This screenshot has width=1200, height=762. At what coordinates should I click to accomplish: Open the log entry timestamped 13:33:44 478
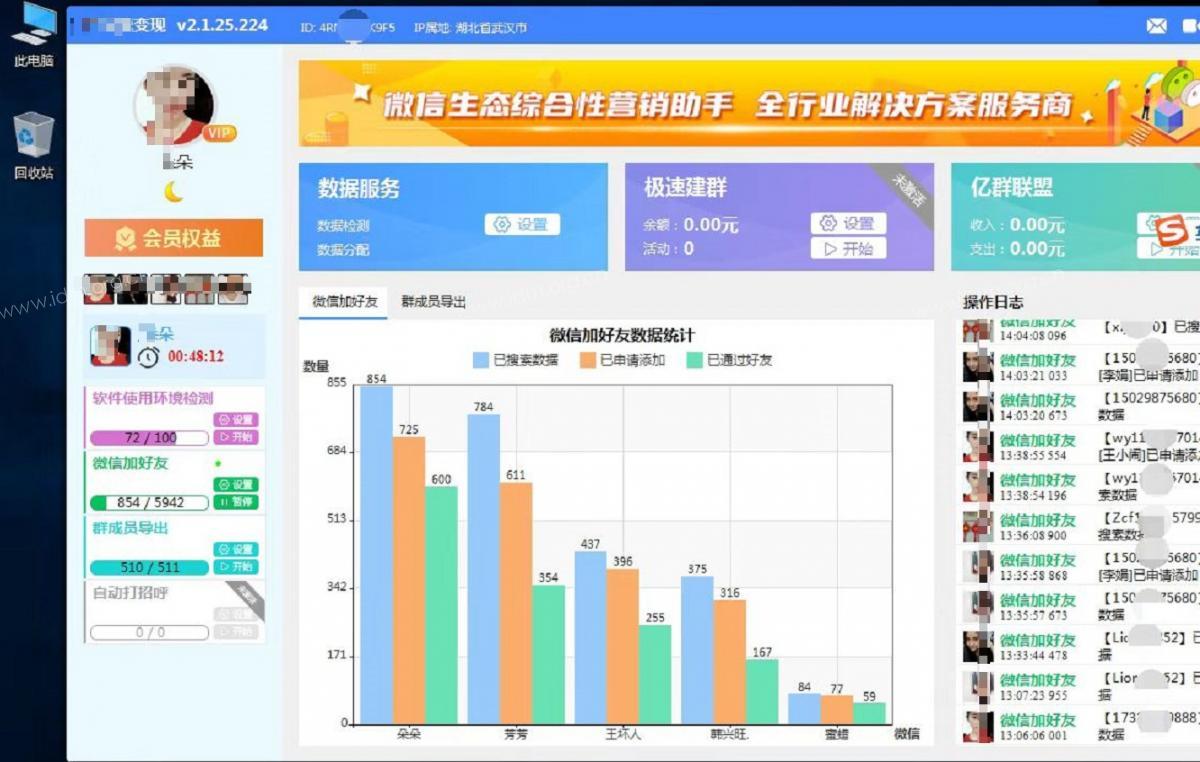1080,647
